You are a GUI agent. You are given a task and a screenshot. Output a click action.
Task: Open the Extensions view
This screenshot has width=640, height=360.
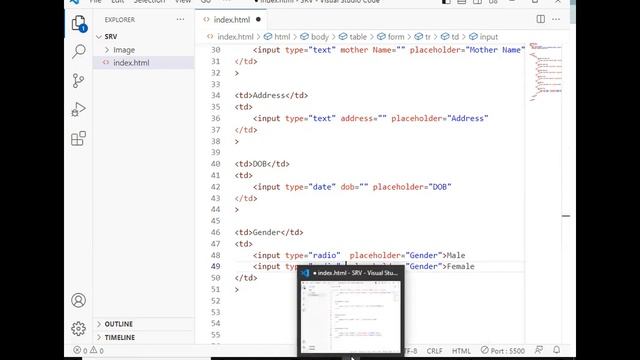tap(78, 138)
